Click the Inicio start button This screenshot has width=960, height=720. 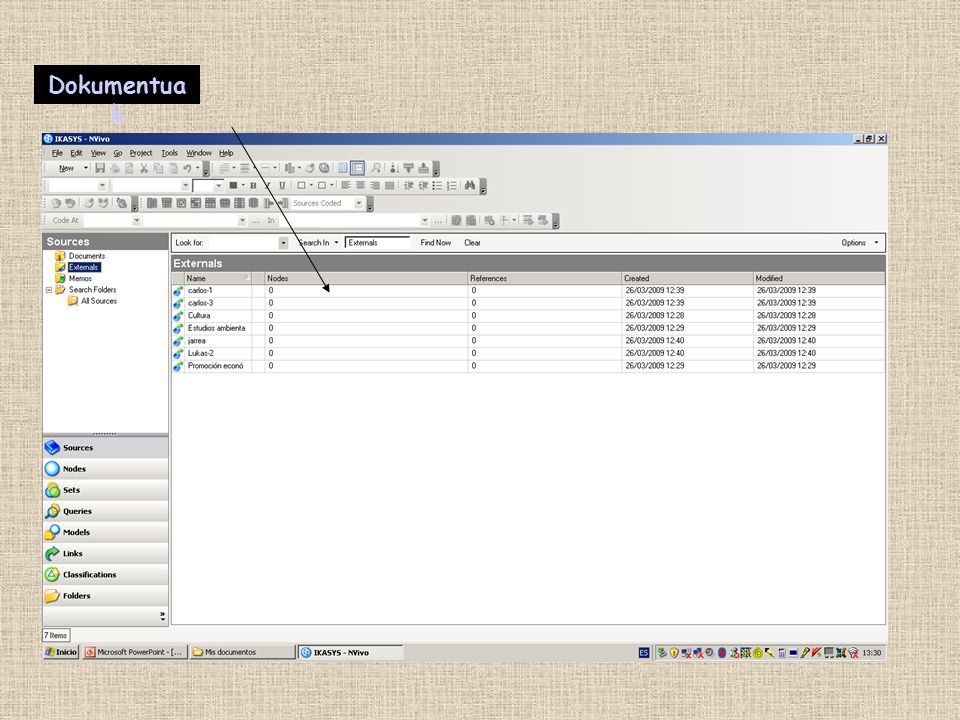61,653
